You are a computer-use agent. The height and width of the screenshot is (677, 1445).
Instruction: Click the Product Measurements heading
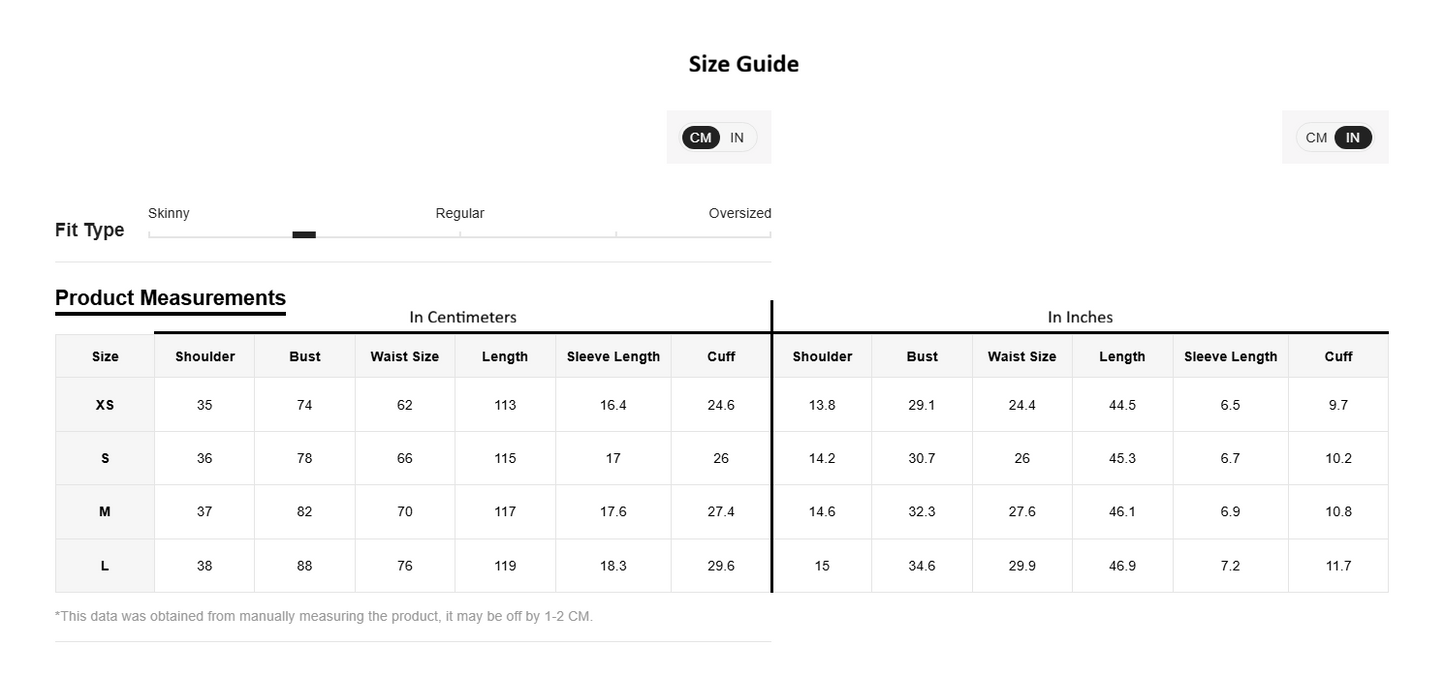click(x=170, y=298)
